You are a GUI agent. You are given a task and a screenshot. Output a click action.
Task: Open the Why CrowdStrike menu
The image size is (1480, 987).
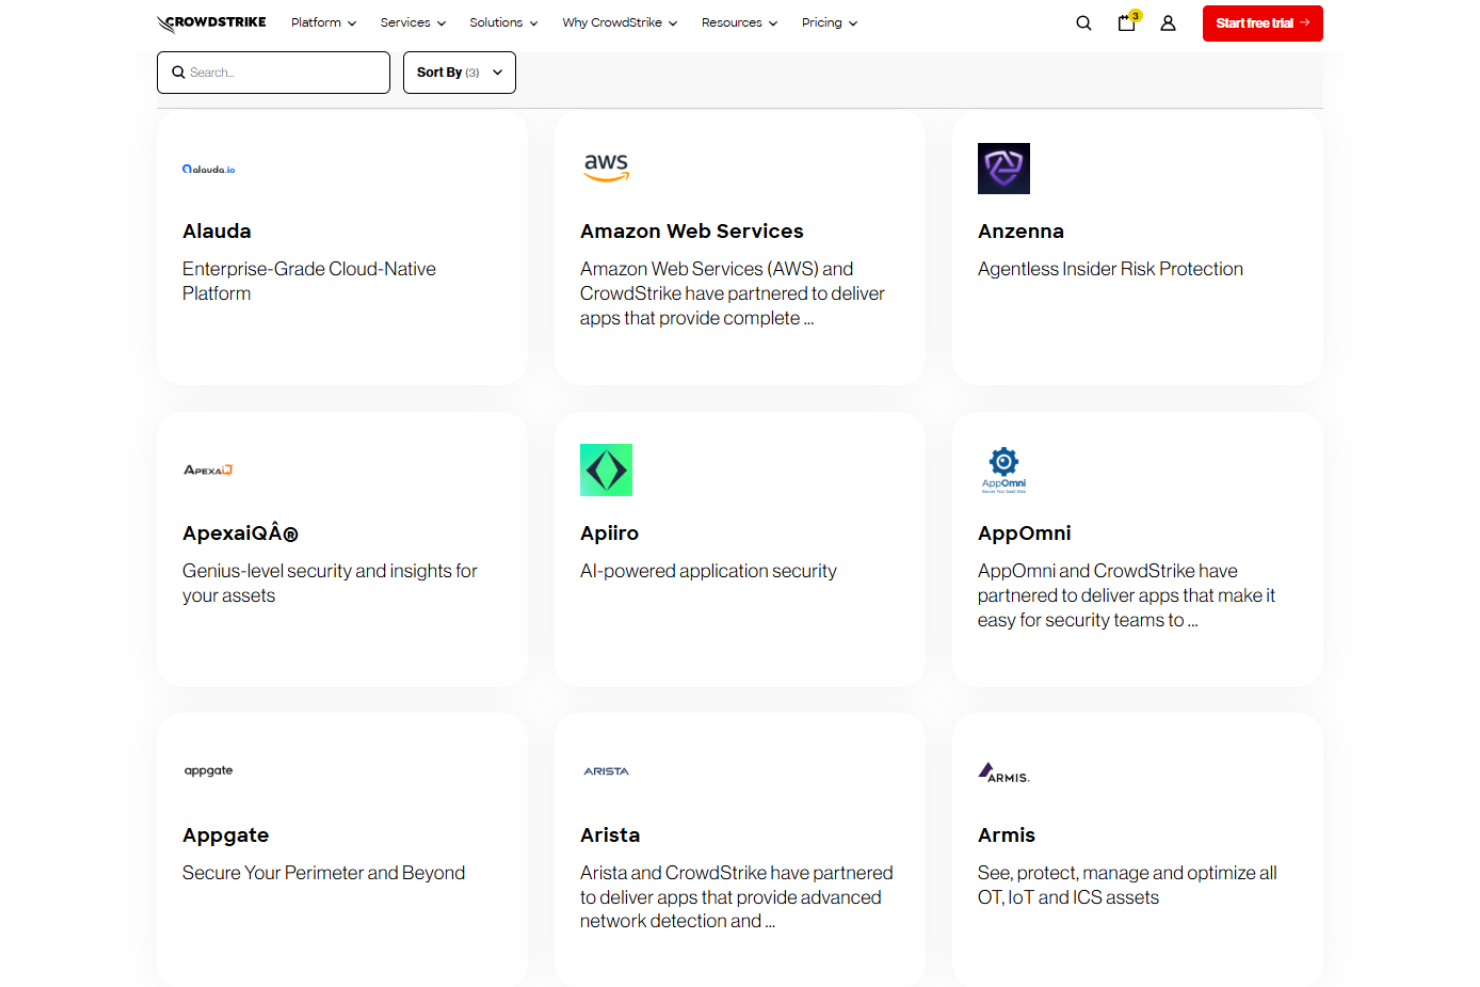(x=618, y=22)
